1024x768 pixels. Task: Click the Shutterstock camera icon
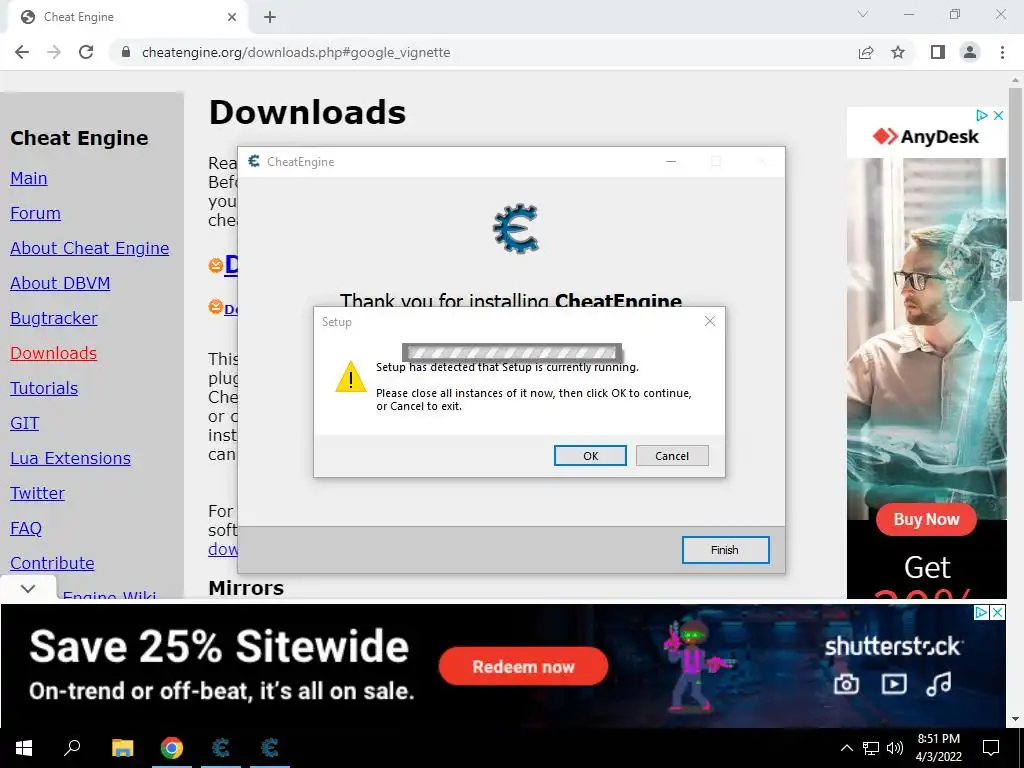(x=846, y=684)
